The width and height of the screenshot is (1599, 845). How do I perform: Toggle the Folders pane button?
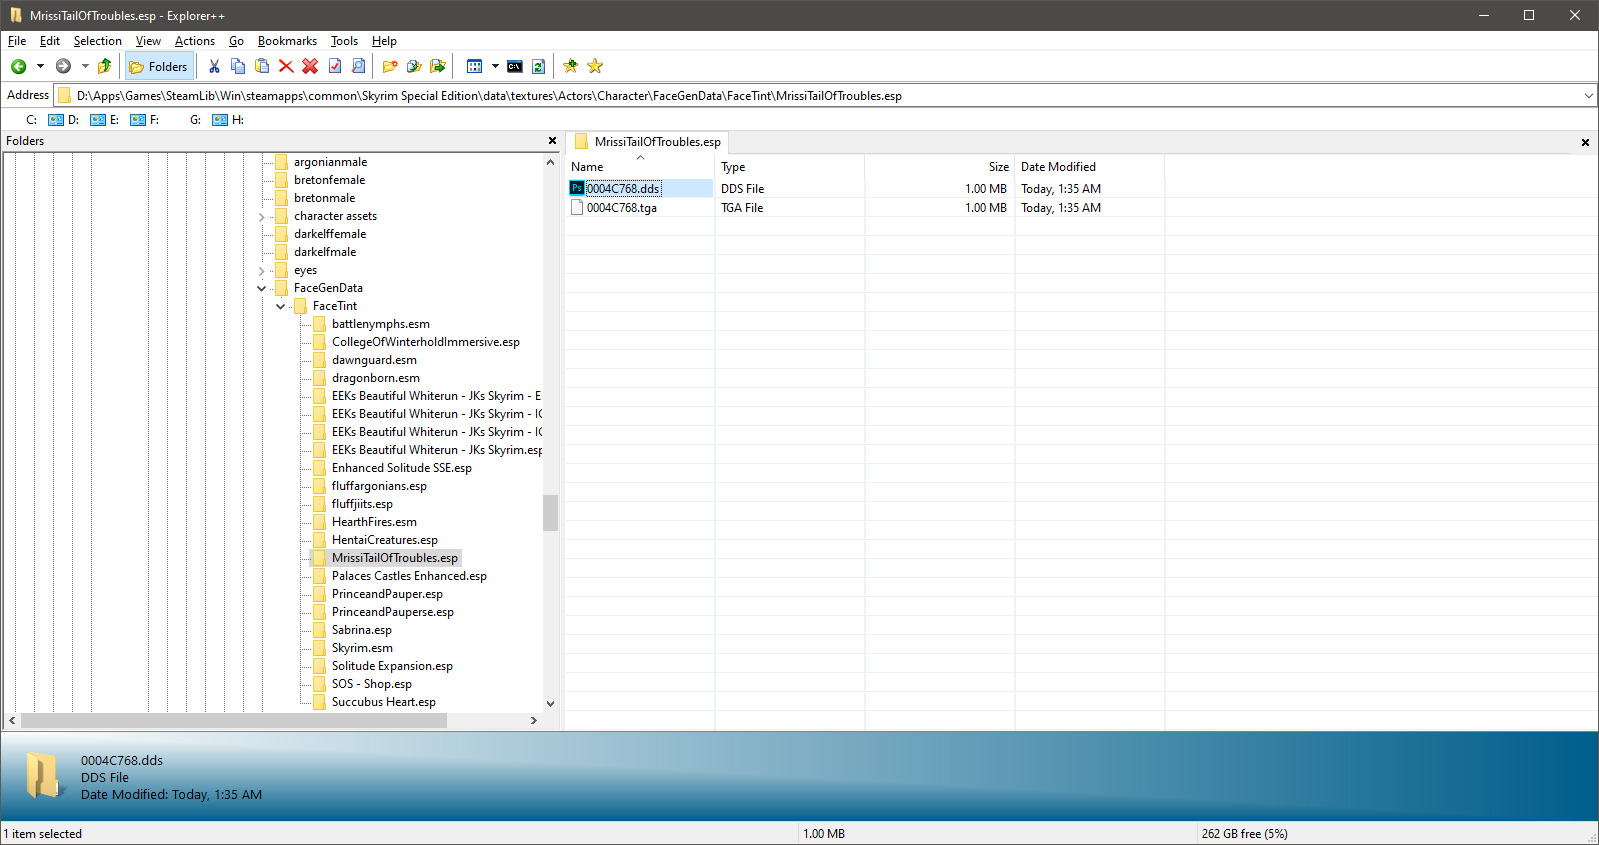159,66
